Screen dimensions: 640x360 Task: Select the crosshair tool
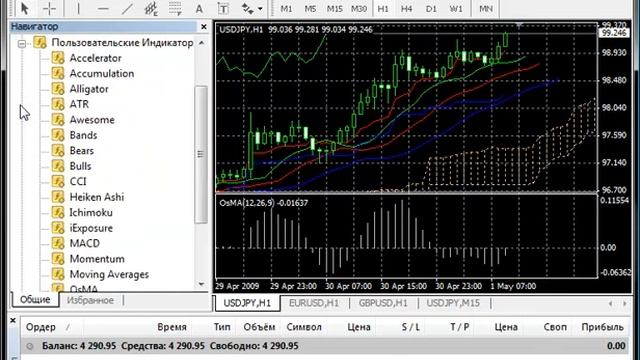pos(49,8)
